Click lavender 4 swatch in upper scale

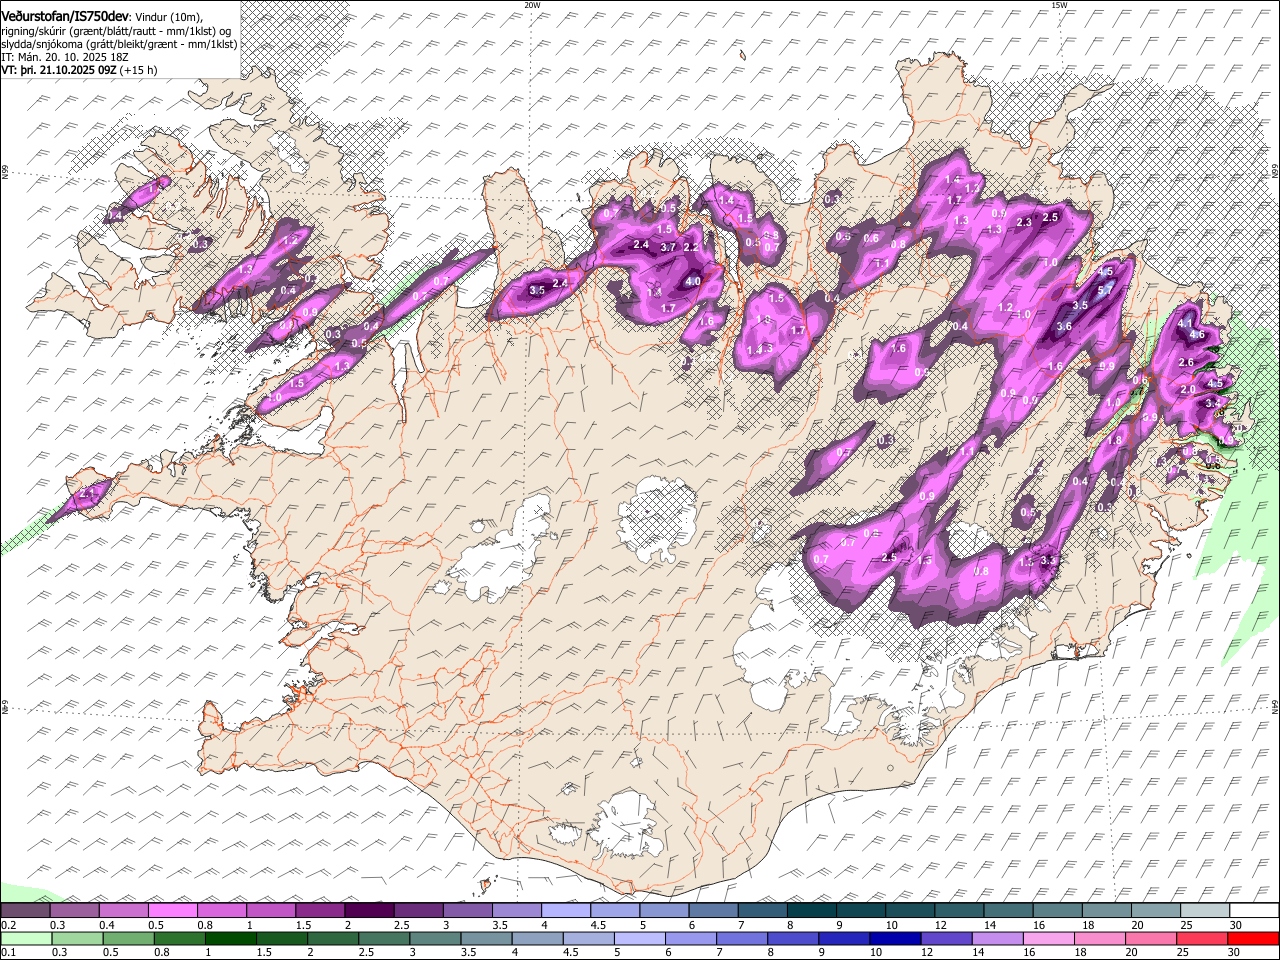coord(566,911)
